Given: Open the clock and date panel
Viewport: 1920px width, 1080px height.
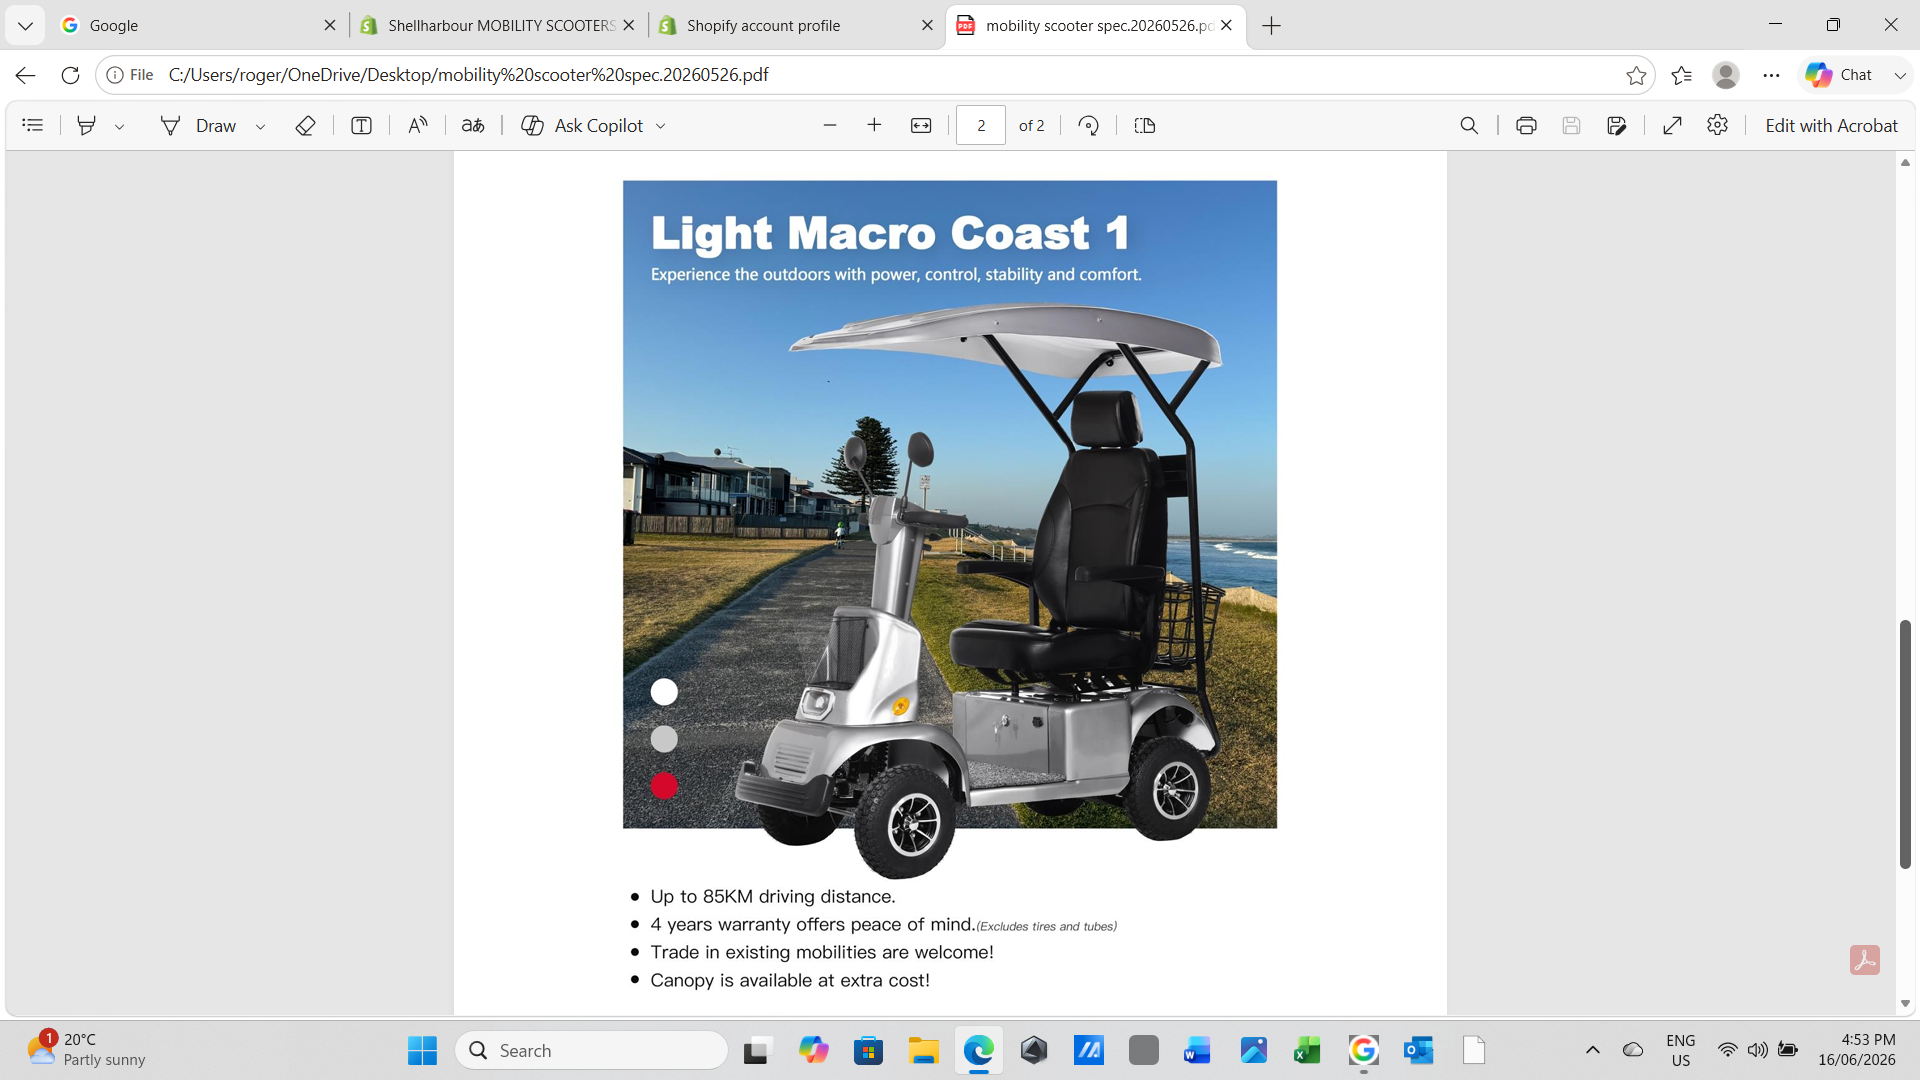Looking at the screenshot, I should click(x=1857, y=1050).
